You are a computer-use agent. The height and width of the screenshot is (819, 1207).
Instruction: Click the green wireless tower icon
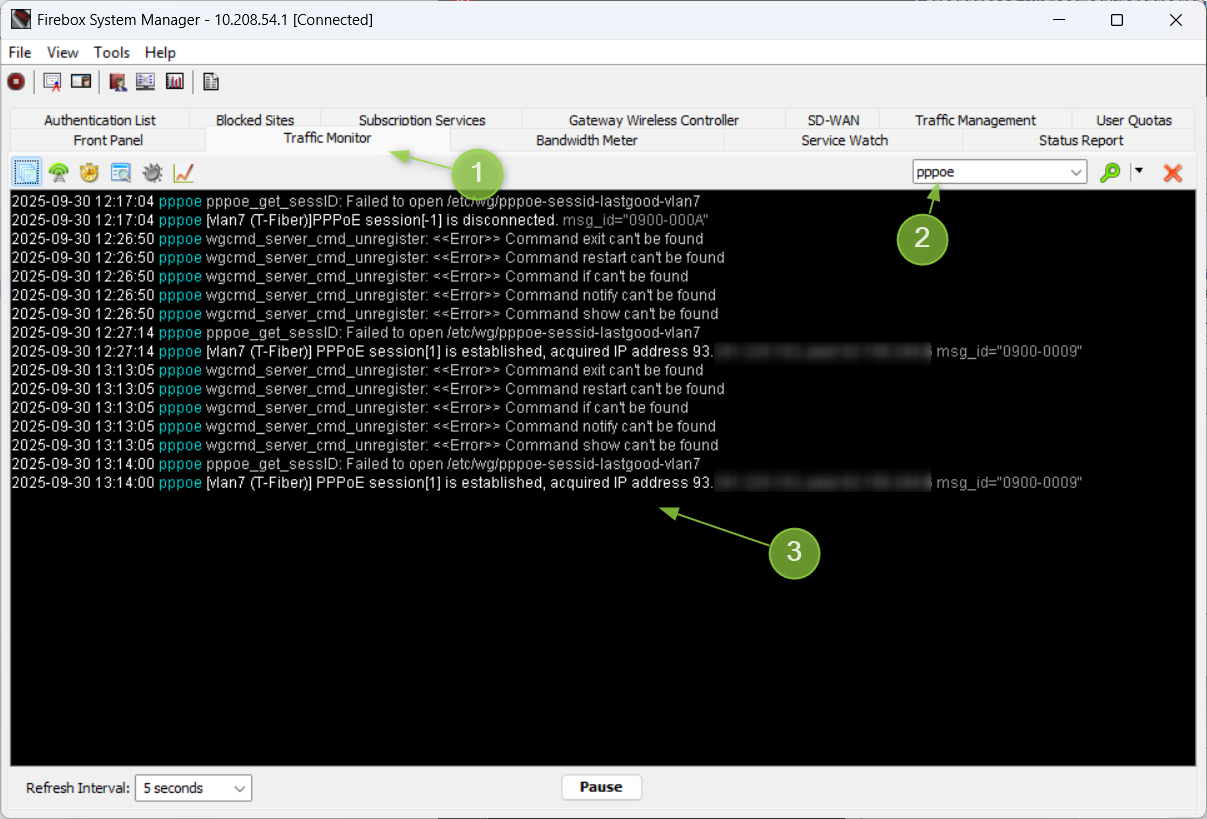coord(59,173)
